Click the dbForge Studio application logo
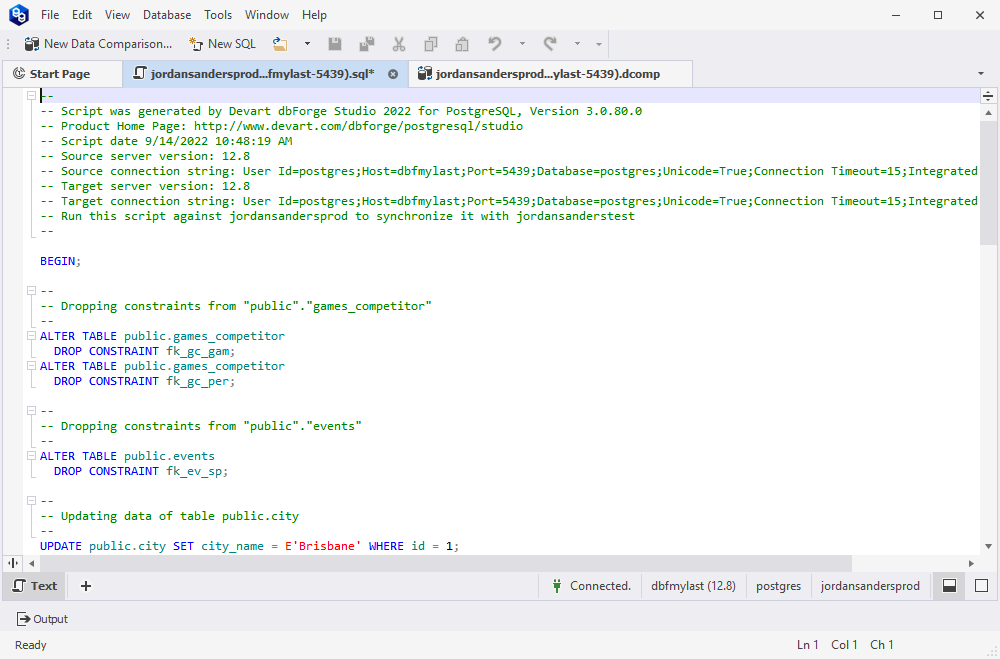Screen dimensions: 1000x659 click(18, 15)
